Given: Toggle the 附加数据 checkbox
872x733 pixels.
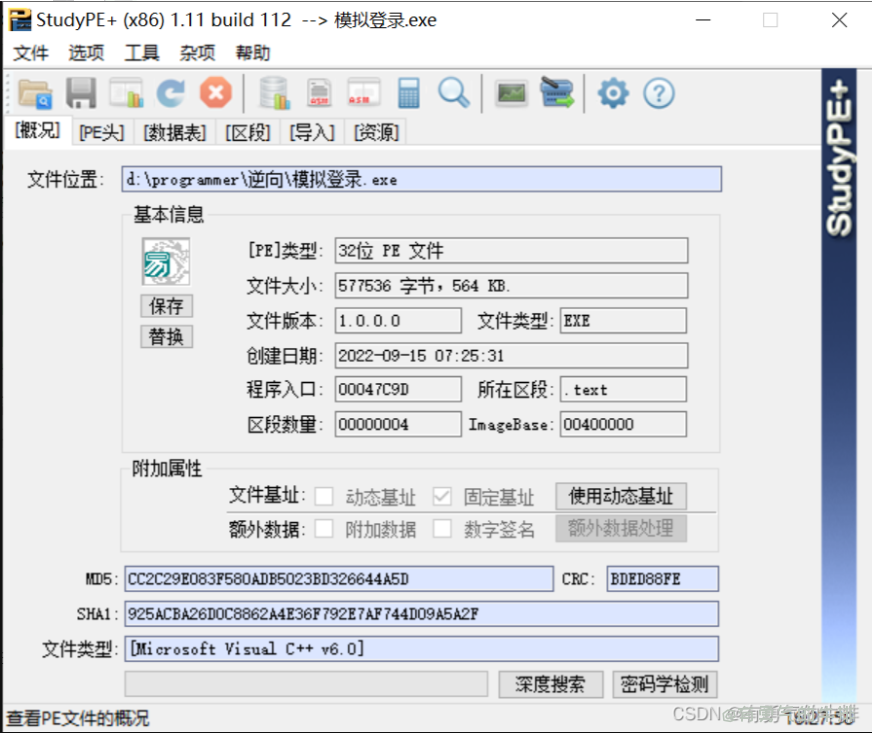Looking at the screenshot, I should [x=324, y=528].
